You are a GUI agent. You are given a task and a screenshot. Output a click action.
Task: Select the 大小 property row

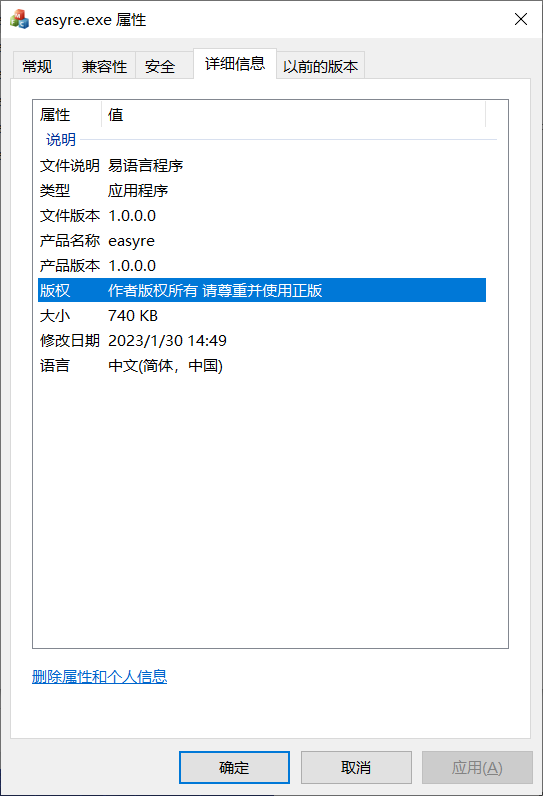coord(262,316)
